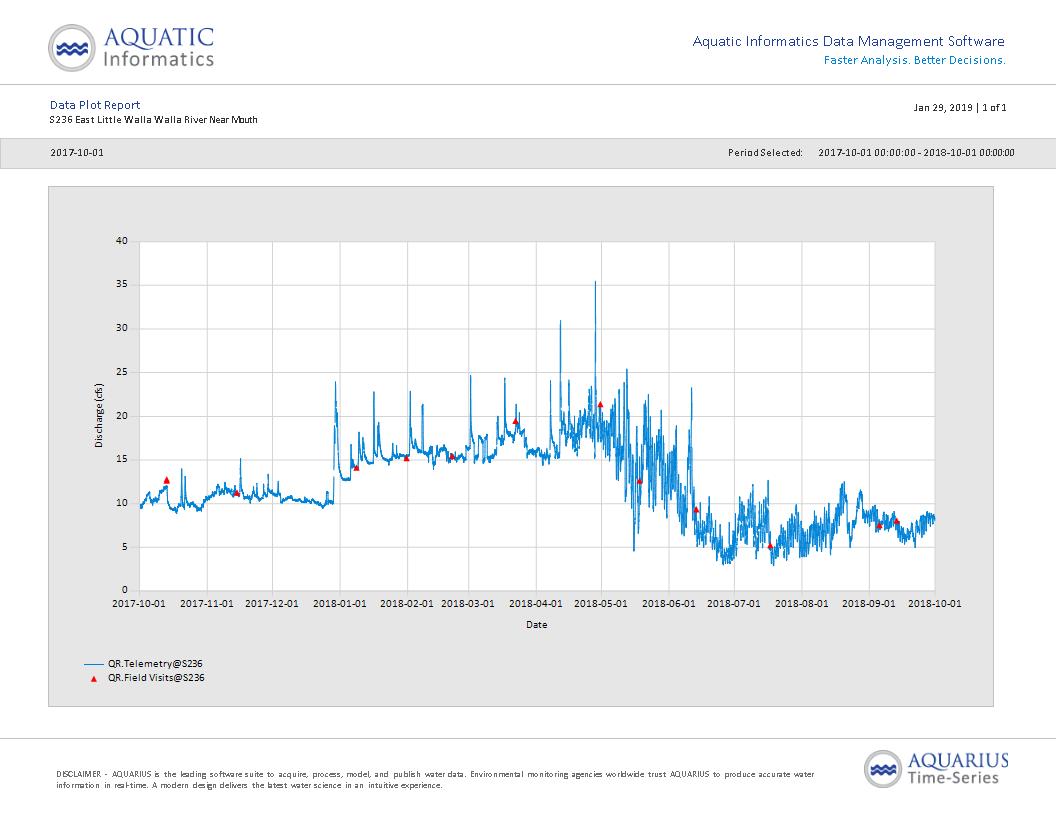
Task: Click the highest discharge peak above 35 cfs
Action: point(595,283)
